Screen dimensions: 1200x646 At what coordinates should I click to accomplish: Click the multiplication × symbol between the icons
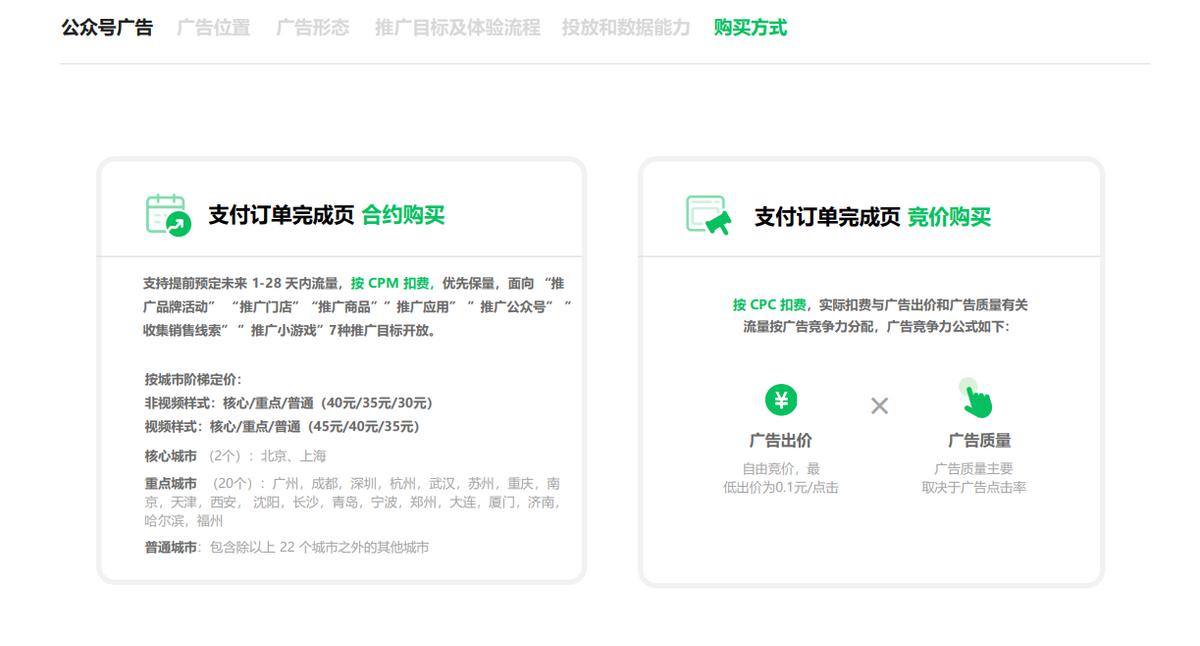pos(878,406)
